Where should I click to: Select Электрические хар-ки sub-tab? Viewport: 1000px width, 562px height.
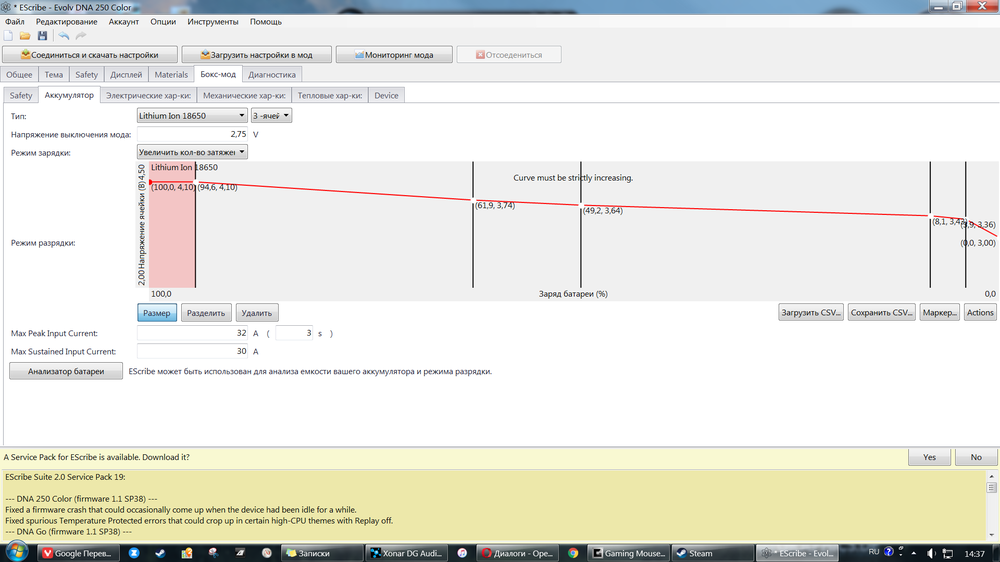(x=149, y=96)
